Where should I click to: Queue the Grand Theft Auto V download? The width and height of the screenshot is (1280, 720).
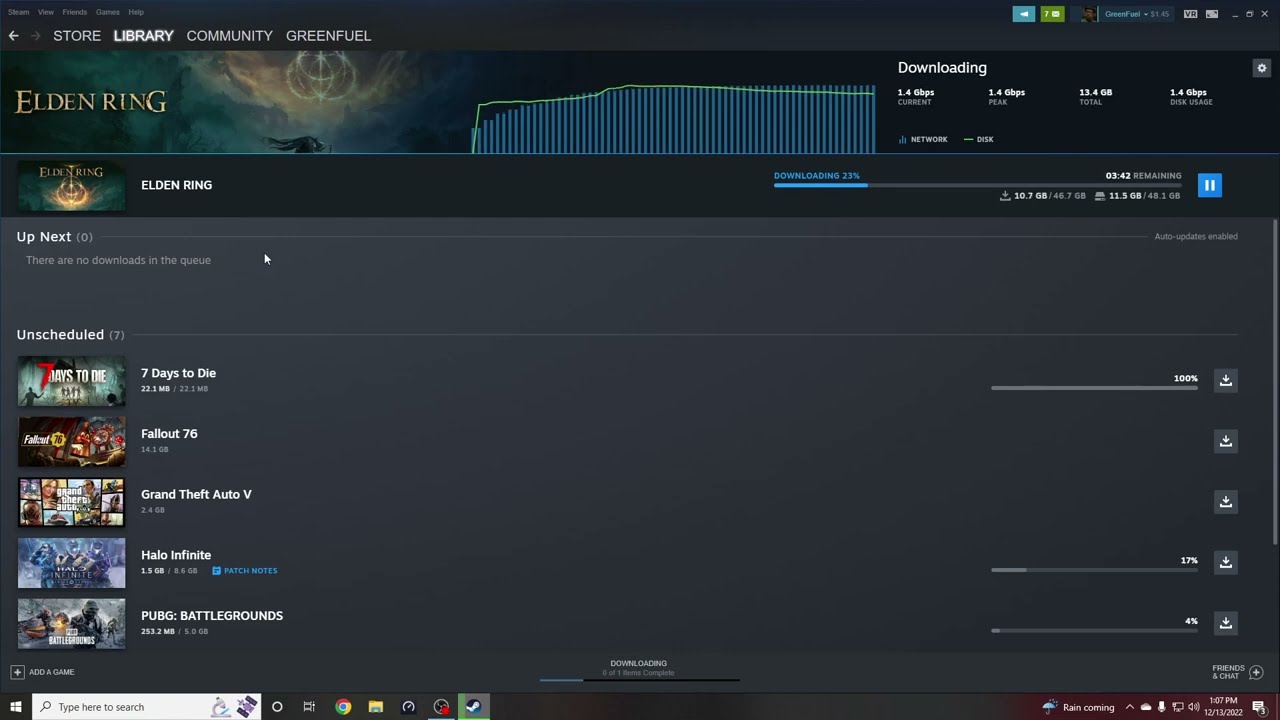[x=1225, y=502]
